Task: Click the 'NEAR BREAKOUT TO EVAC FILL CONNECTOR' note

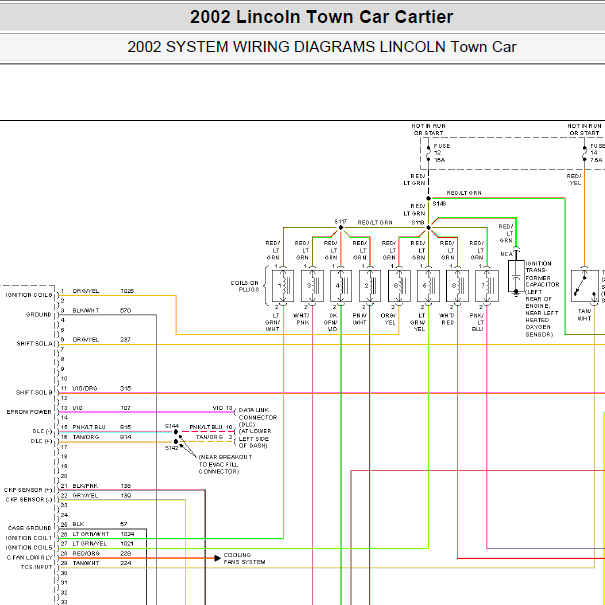Action: 225,464
